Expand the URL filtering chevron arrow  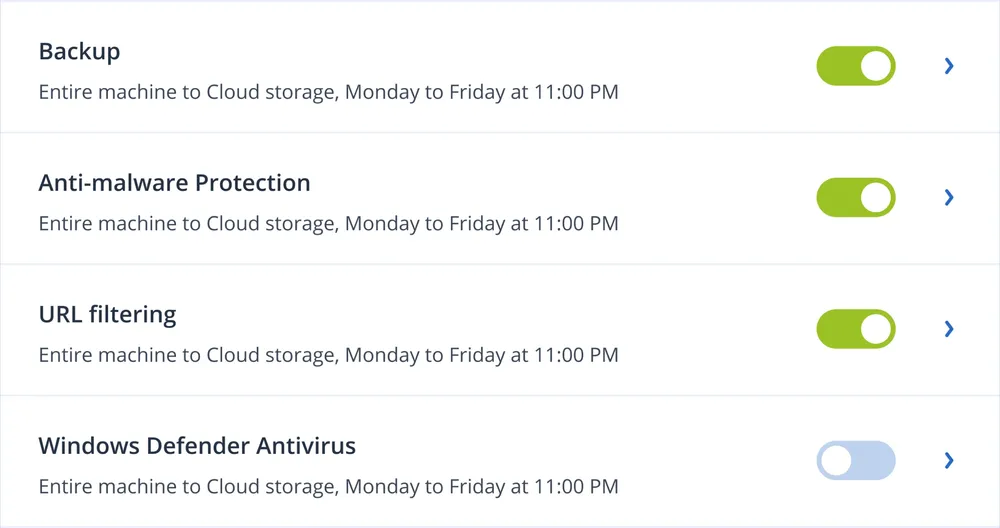click(x=949, y=329)
